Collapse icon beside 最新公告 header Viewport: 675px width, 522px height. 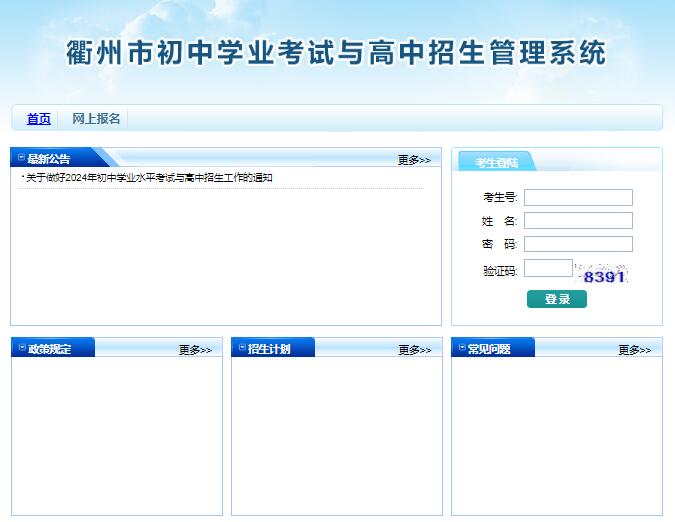point(20,158)
